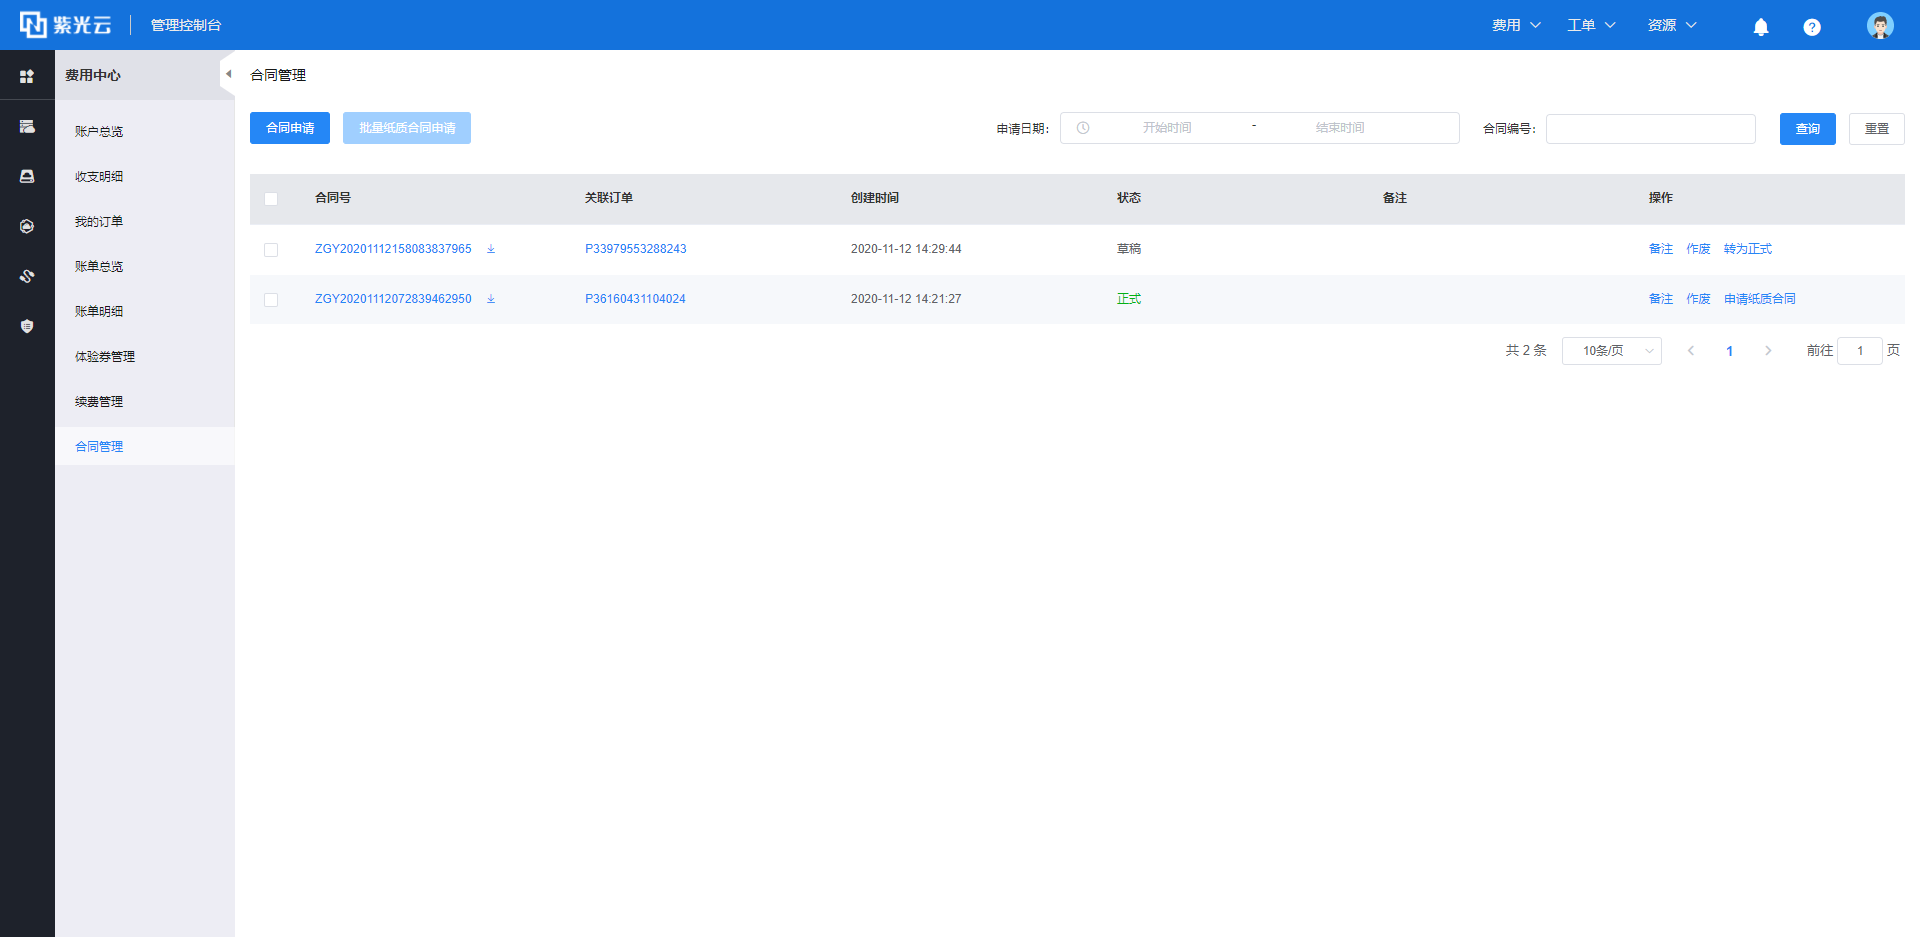Click 作废 for the 正式 contract row

tap(1698, 299)
